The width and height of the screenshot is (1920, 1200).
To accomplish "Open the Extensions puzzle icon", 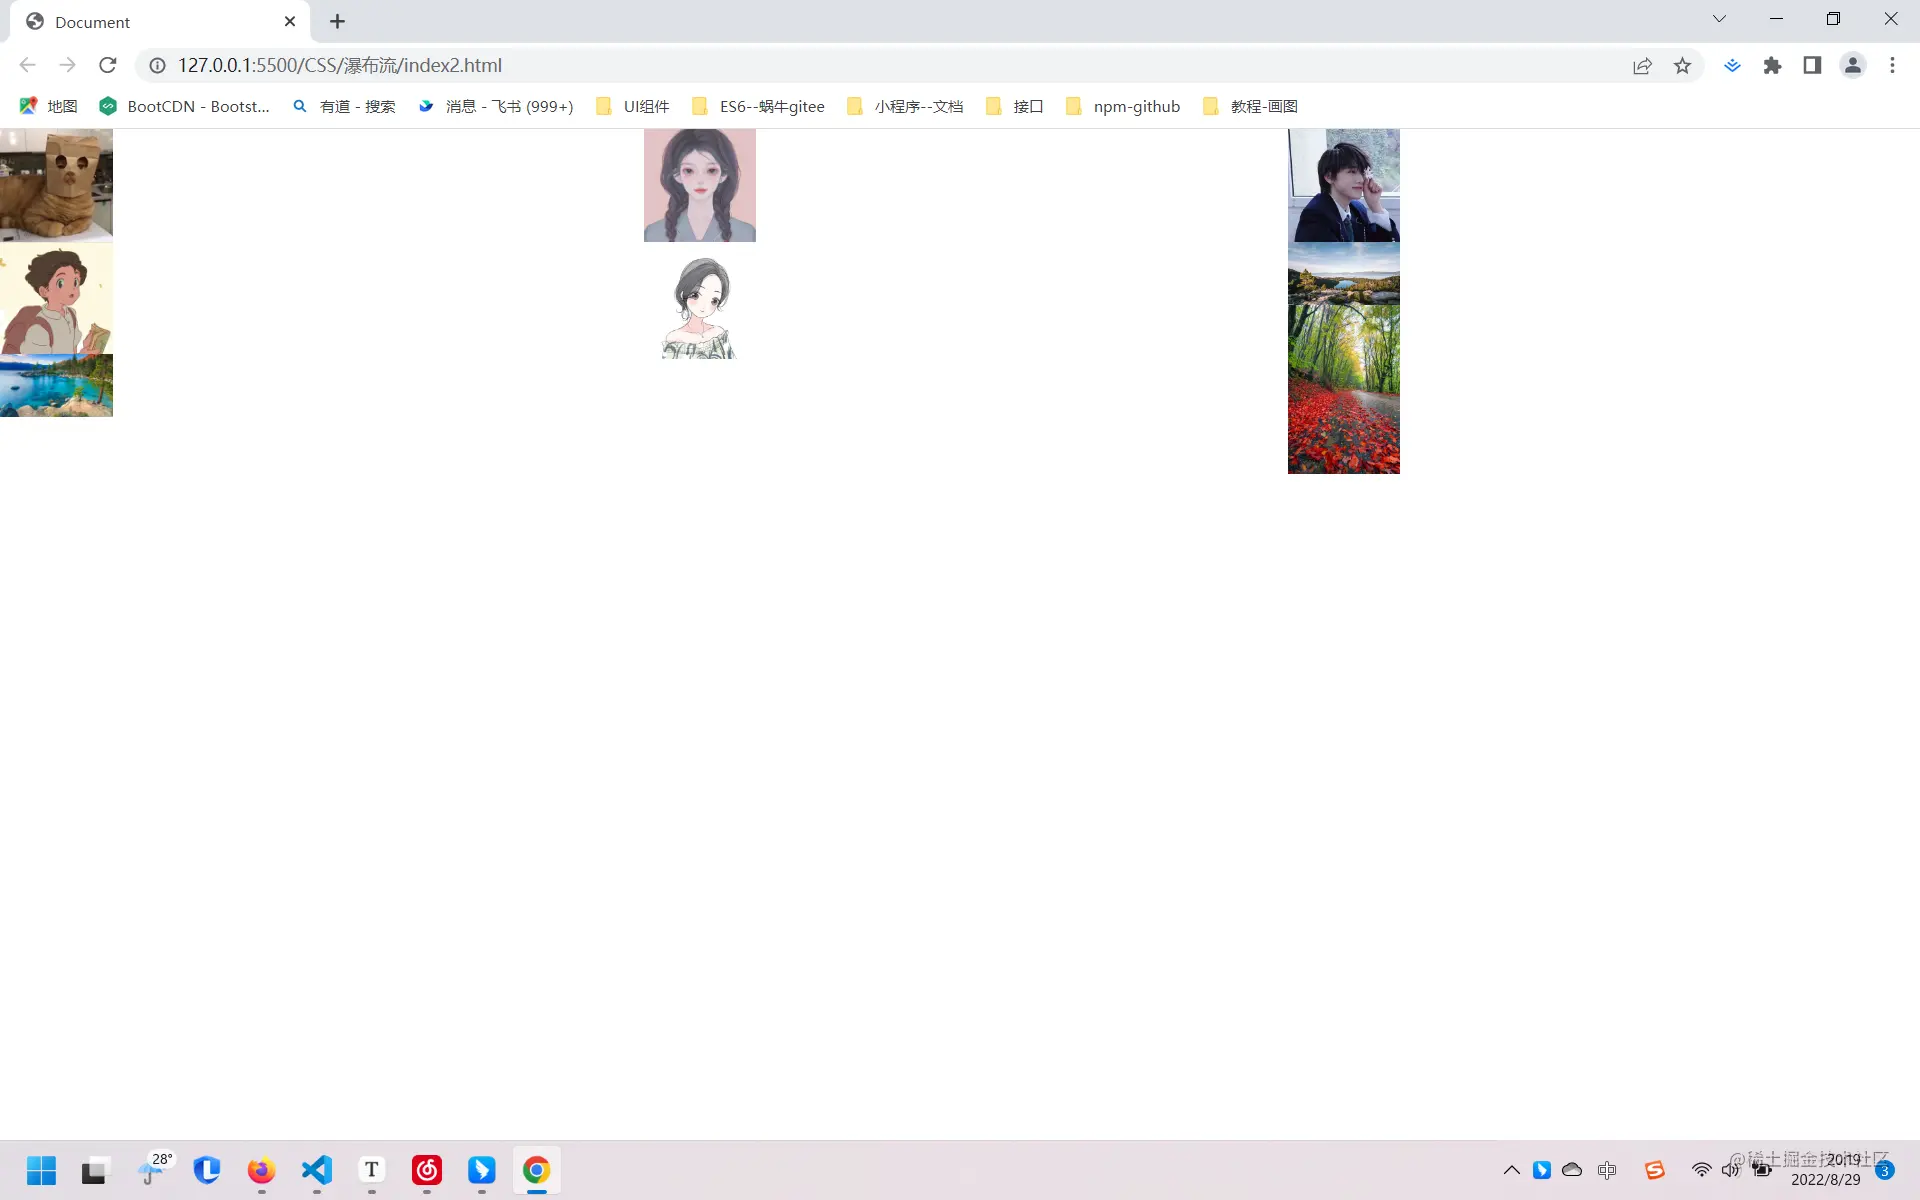I will coord(1772,65).
